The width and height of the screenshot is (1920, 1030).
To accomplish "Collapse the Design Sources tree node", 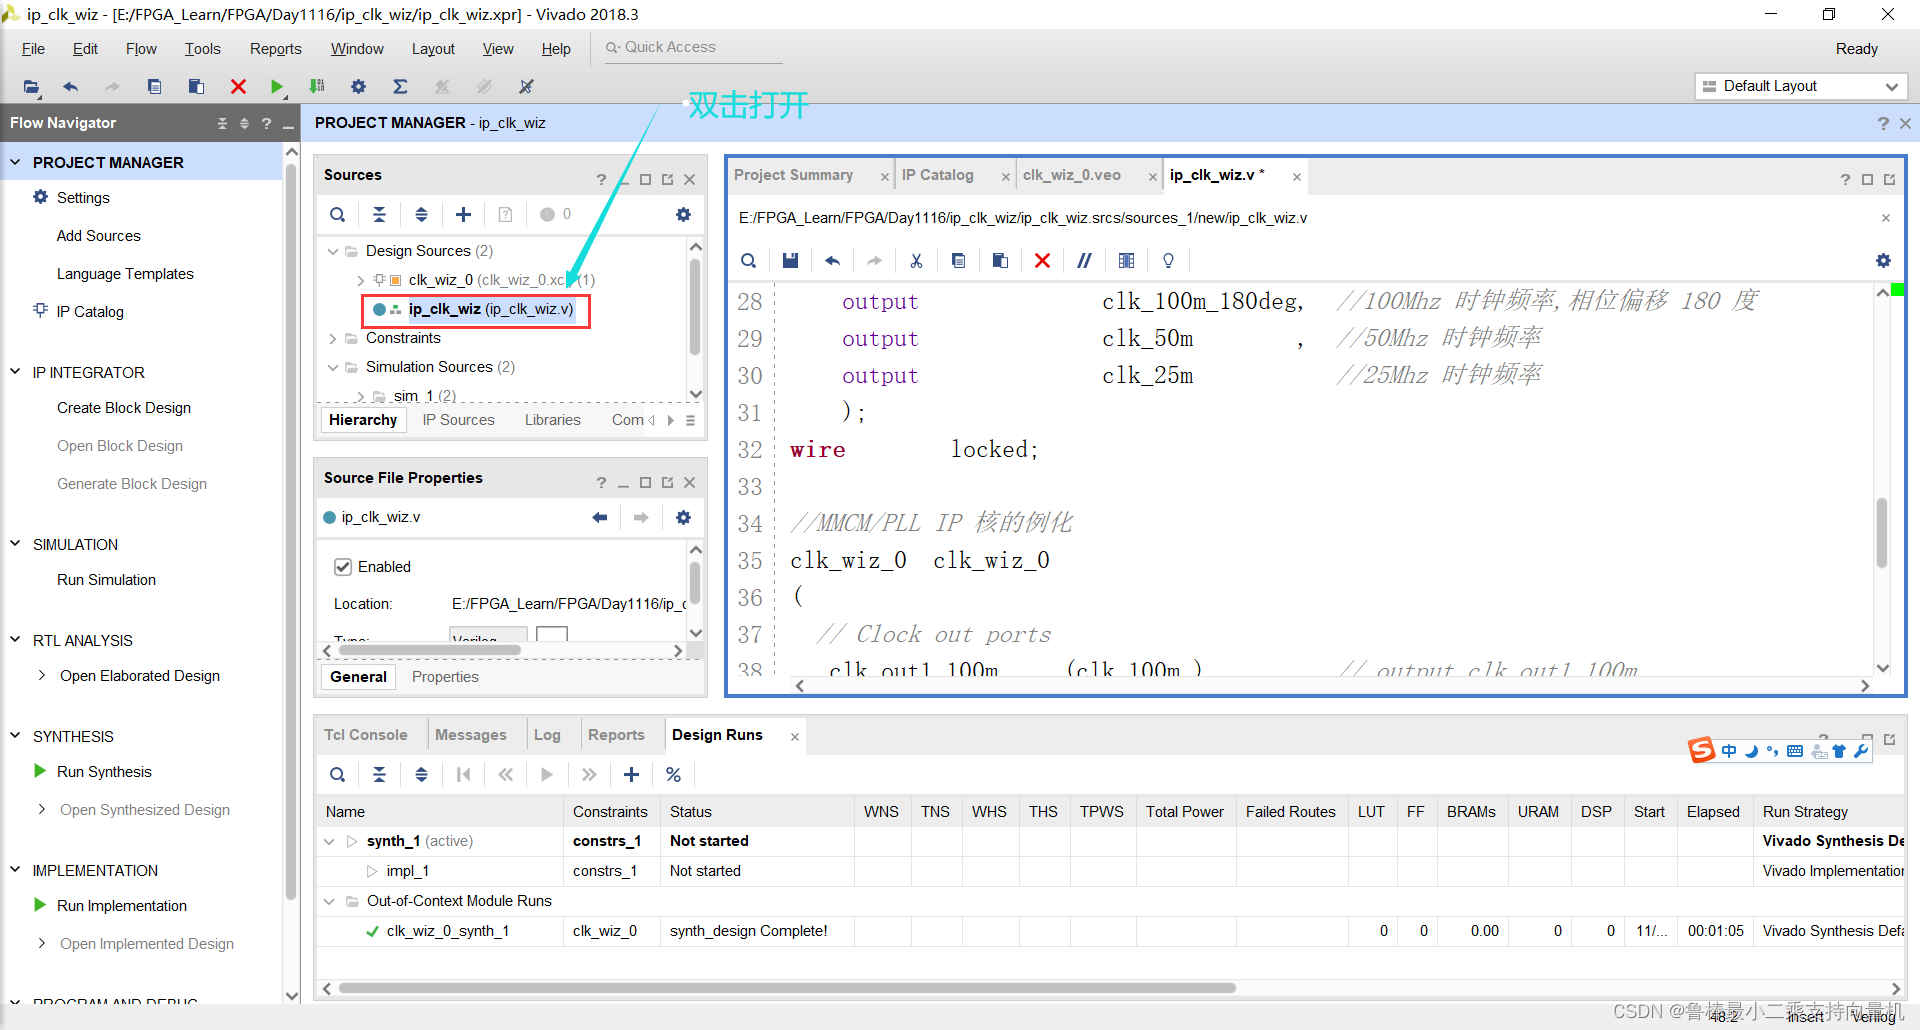I will click(x=333, y=251).
